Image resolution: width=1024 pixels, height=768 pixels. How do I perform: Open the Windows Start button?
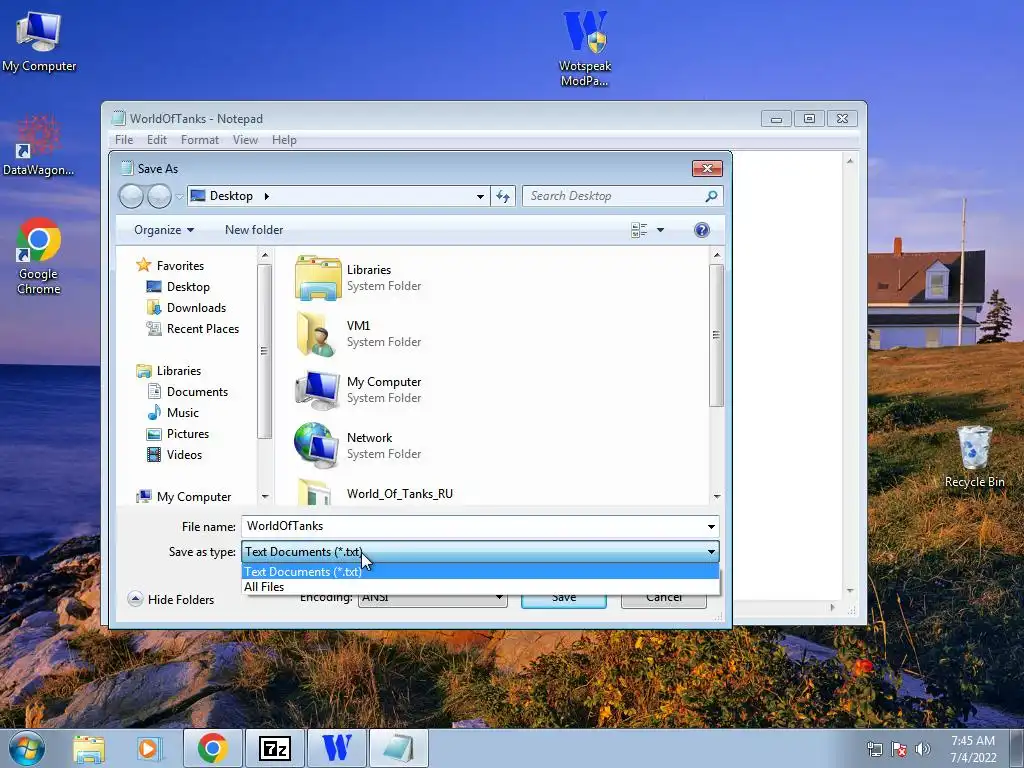tap(27, 748)
